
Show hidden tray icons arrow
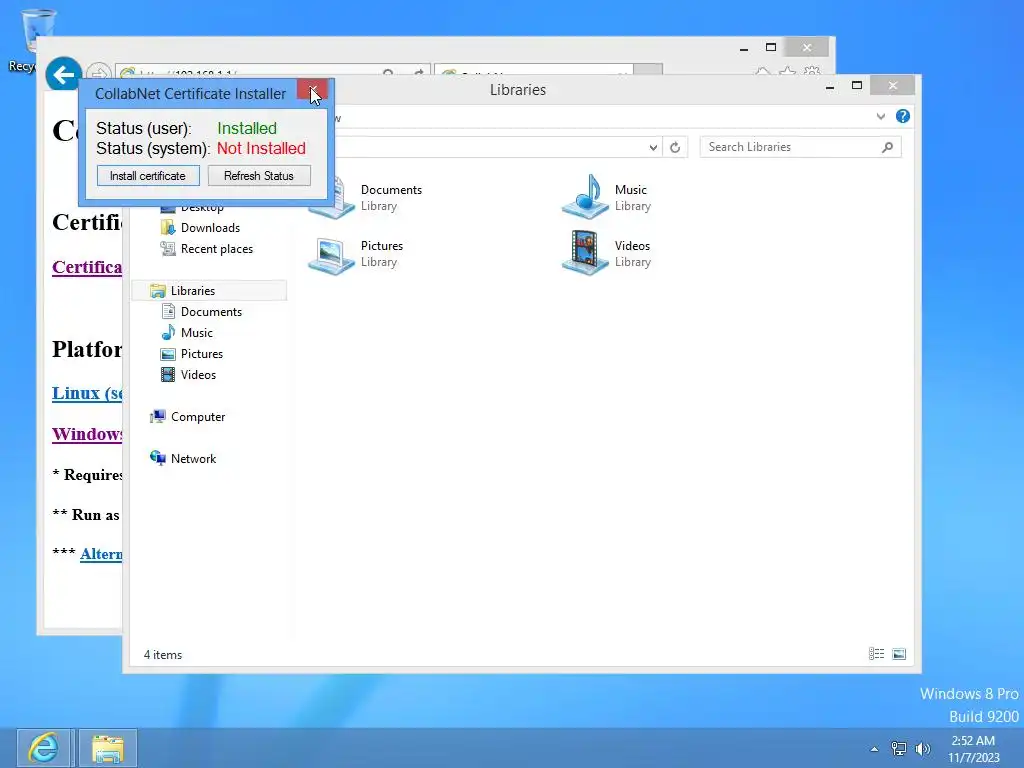pos(874,749)
